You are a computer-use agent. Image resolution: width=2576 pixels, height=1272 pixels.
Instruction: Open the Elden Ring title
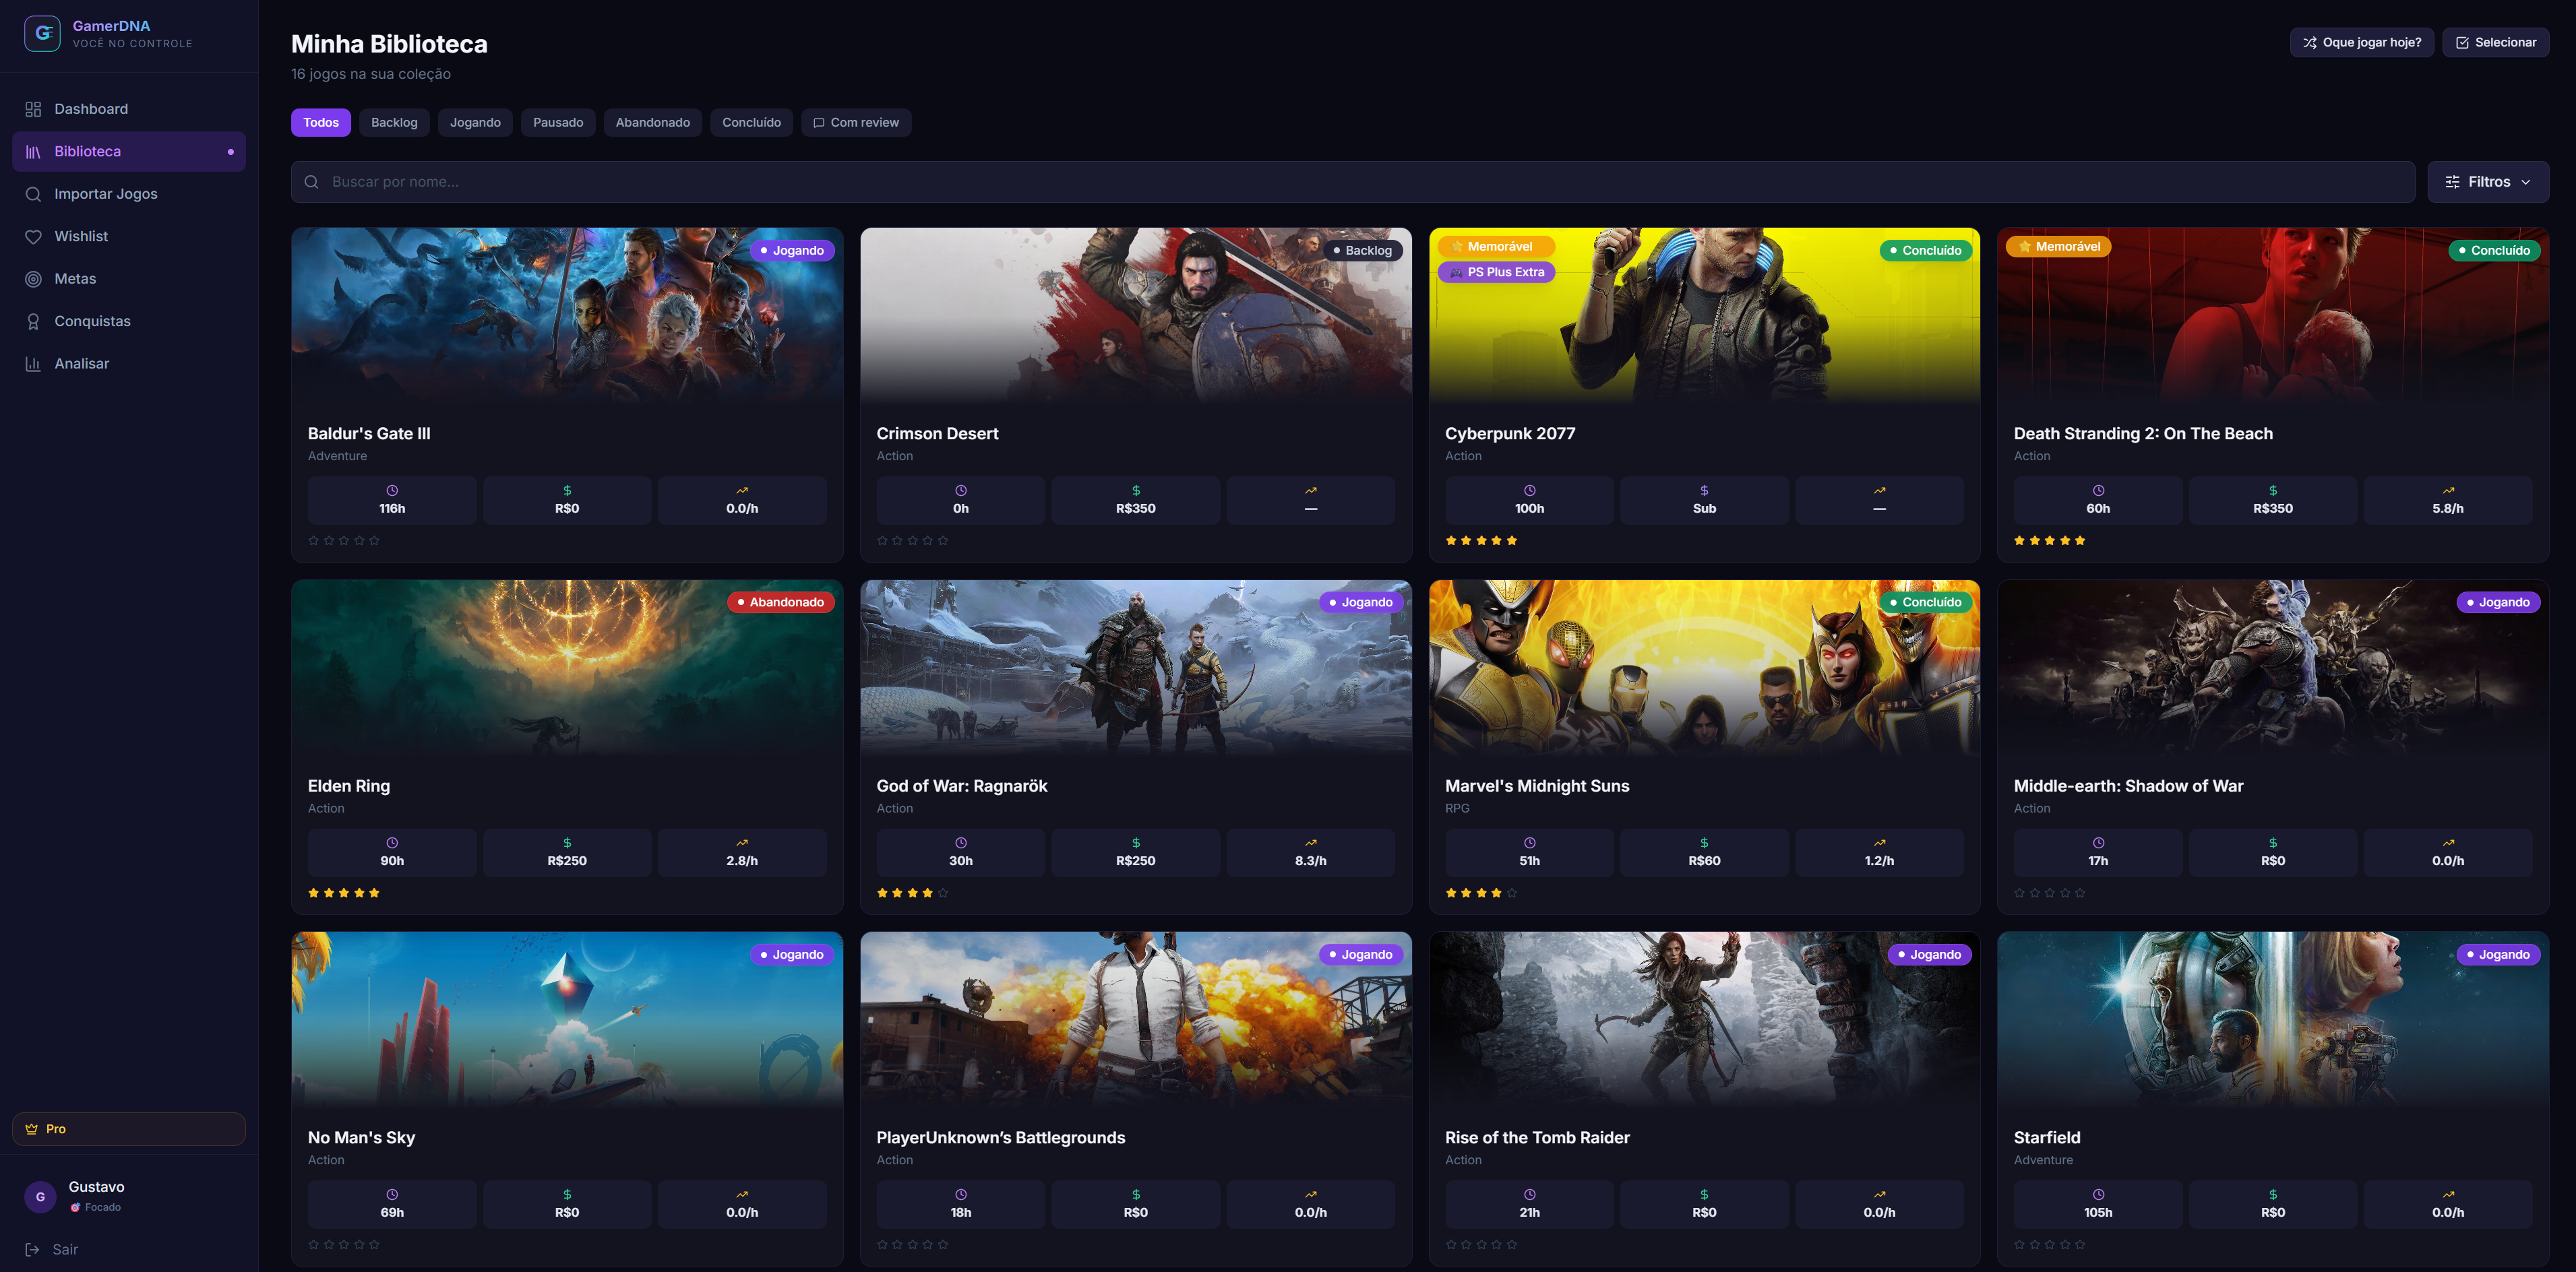pos(349,786)
